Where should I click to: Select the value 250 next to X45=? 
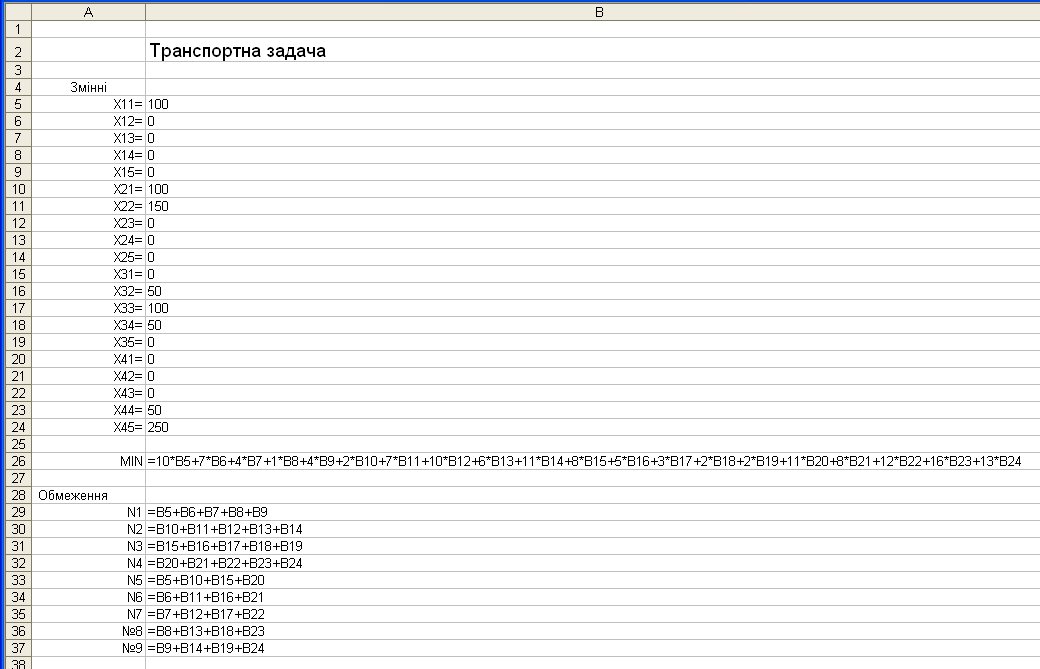(x=592, y=427)
